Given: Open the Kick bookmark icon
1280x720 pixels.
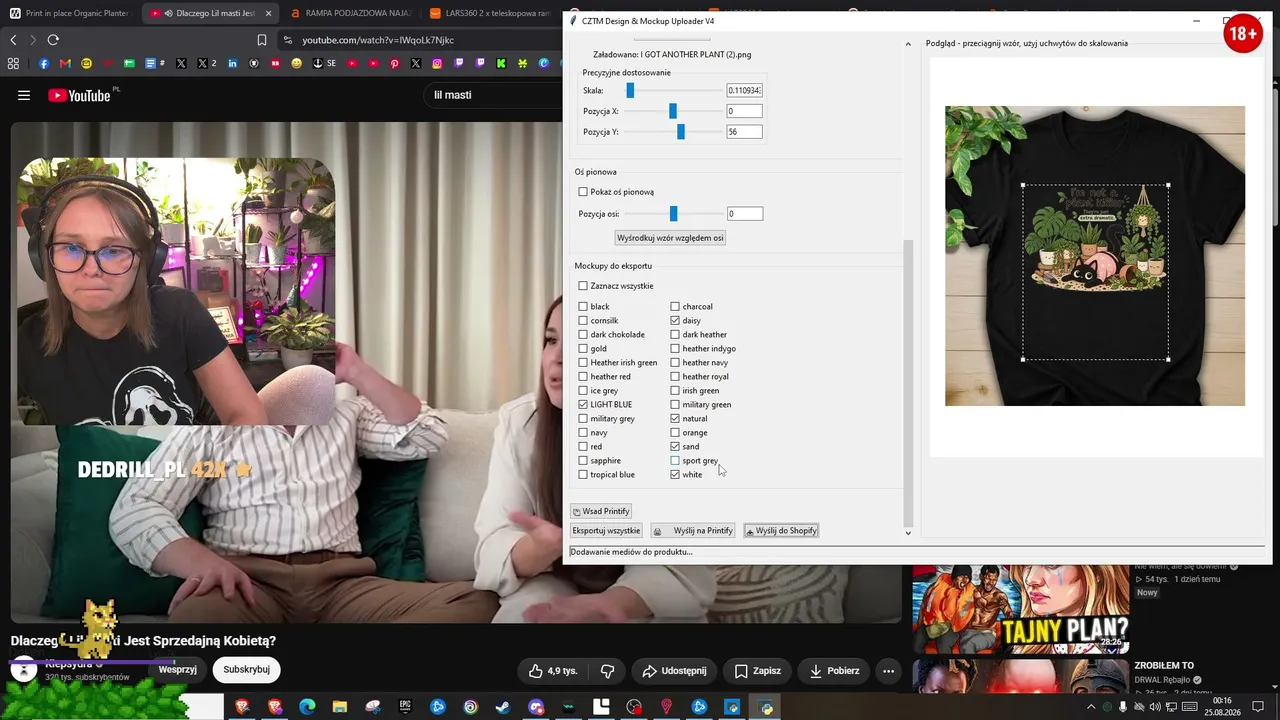Looking at the screenshot, I should (501, 64).
